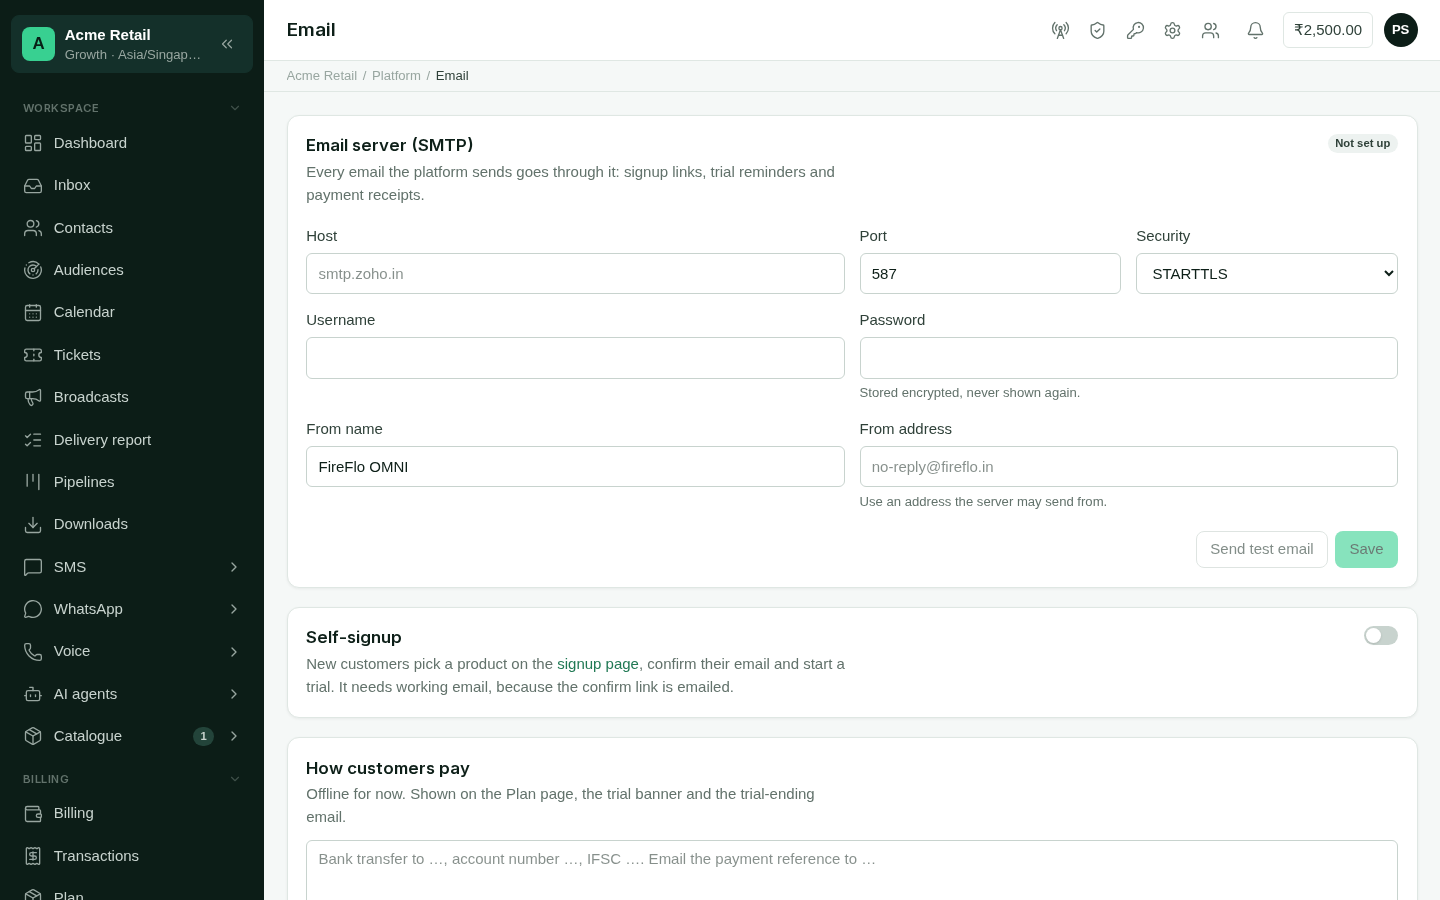
Task: Open Transactions in the sidebar
Action: pyautogui.click(x=132, y=856)
